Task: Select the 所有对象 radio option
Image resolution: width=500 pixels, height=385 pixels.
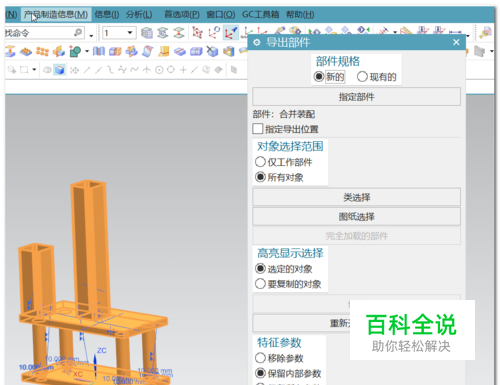Action: [x=260, y=177]
